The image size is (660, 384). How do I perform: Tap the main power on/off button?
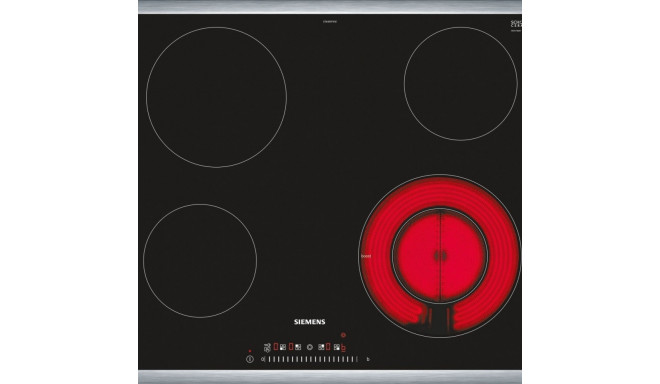click(250, 359)
